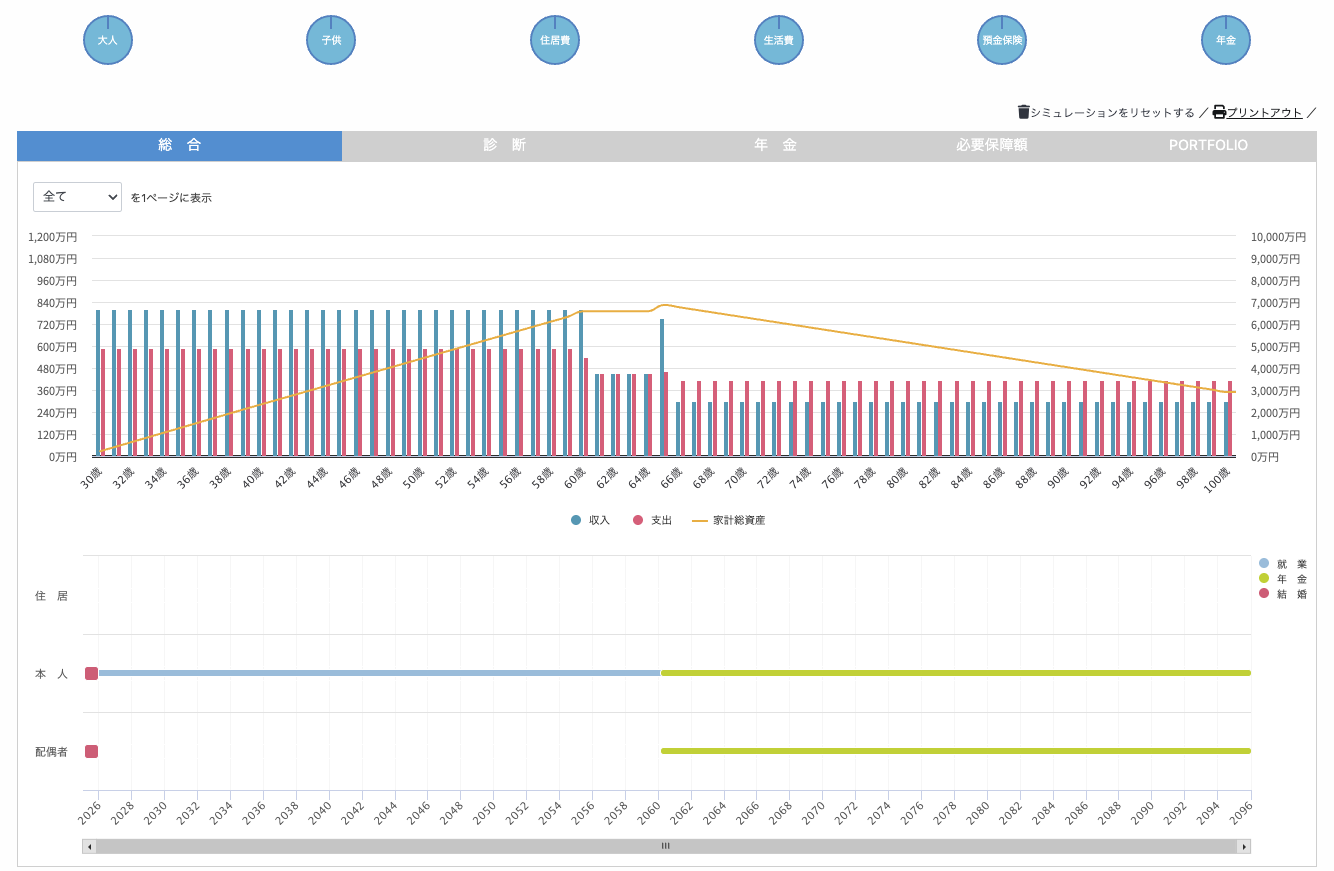
Task: Open the 生活費 circle icon
Action: point(779,41)
